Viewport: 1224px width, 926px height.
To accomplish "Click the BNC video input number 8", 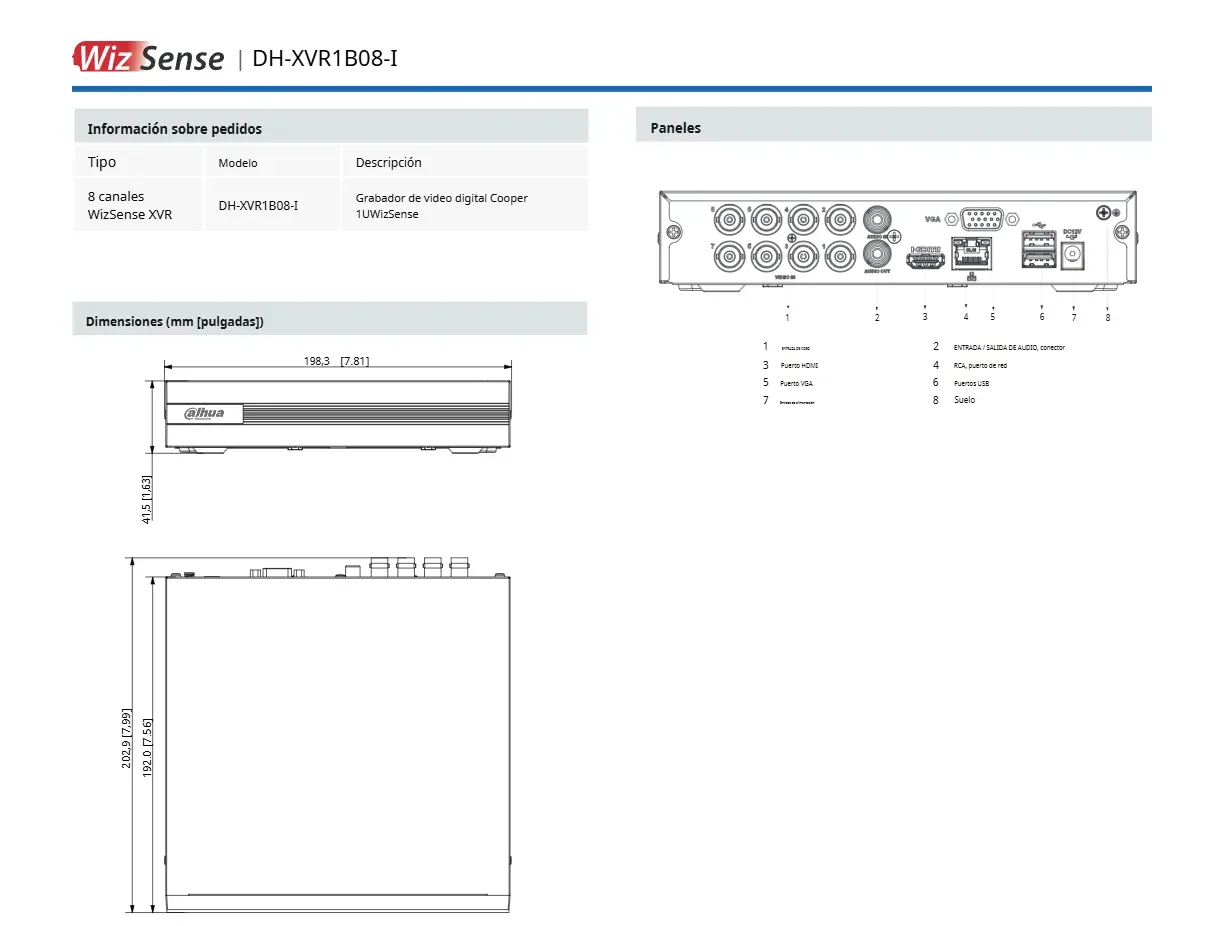I will click(729, 218).
